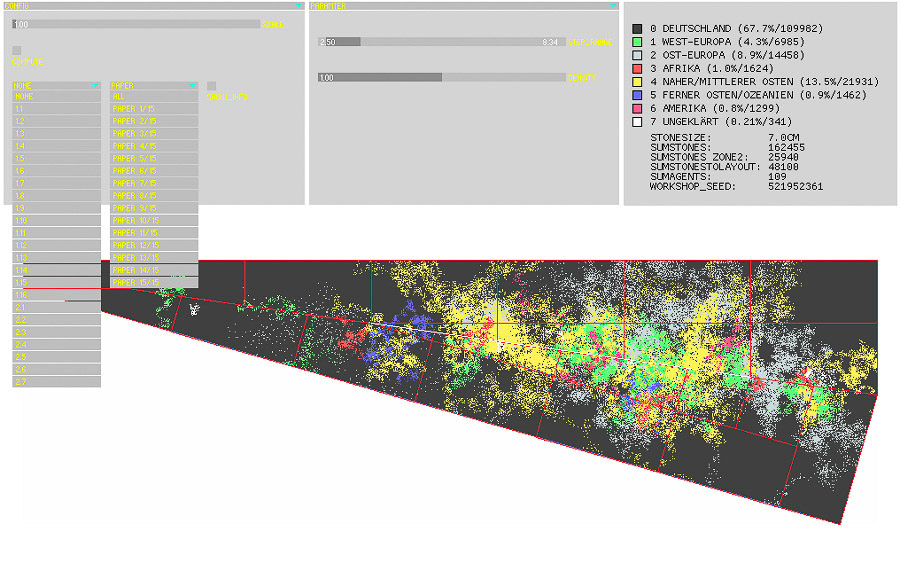Pick zone entry 2.5
Screen dimensions: 900x563
[x=56, y=358]
